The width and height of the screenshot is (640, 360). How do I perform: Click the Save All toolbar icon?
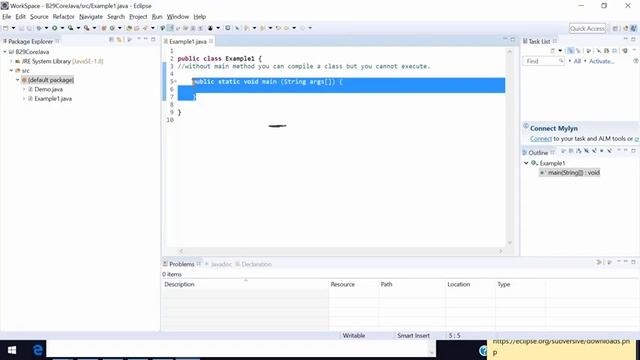[x=29, y=28]
